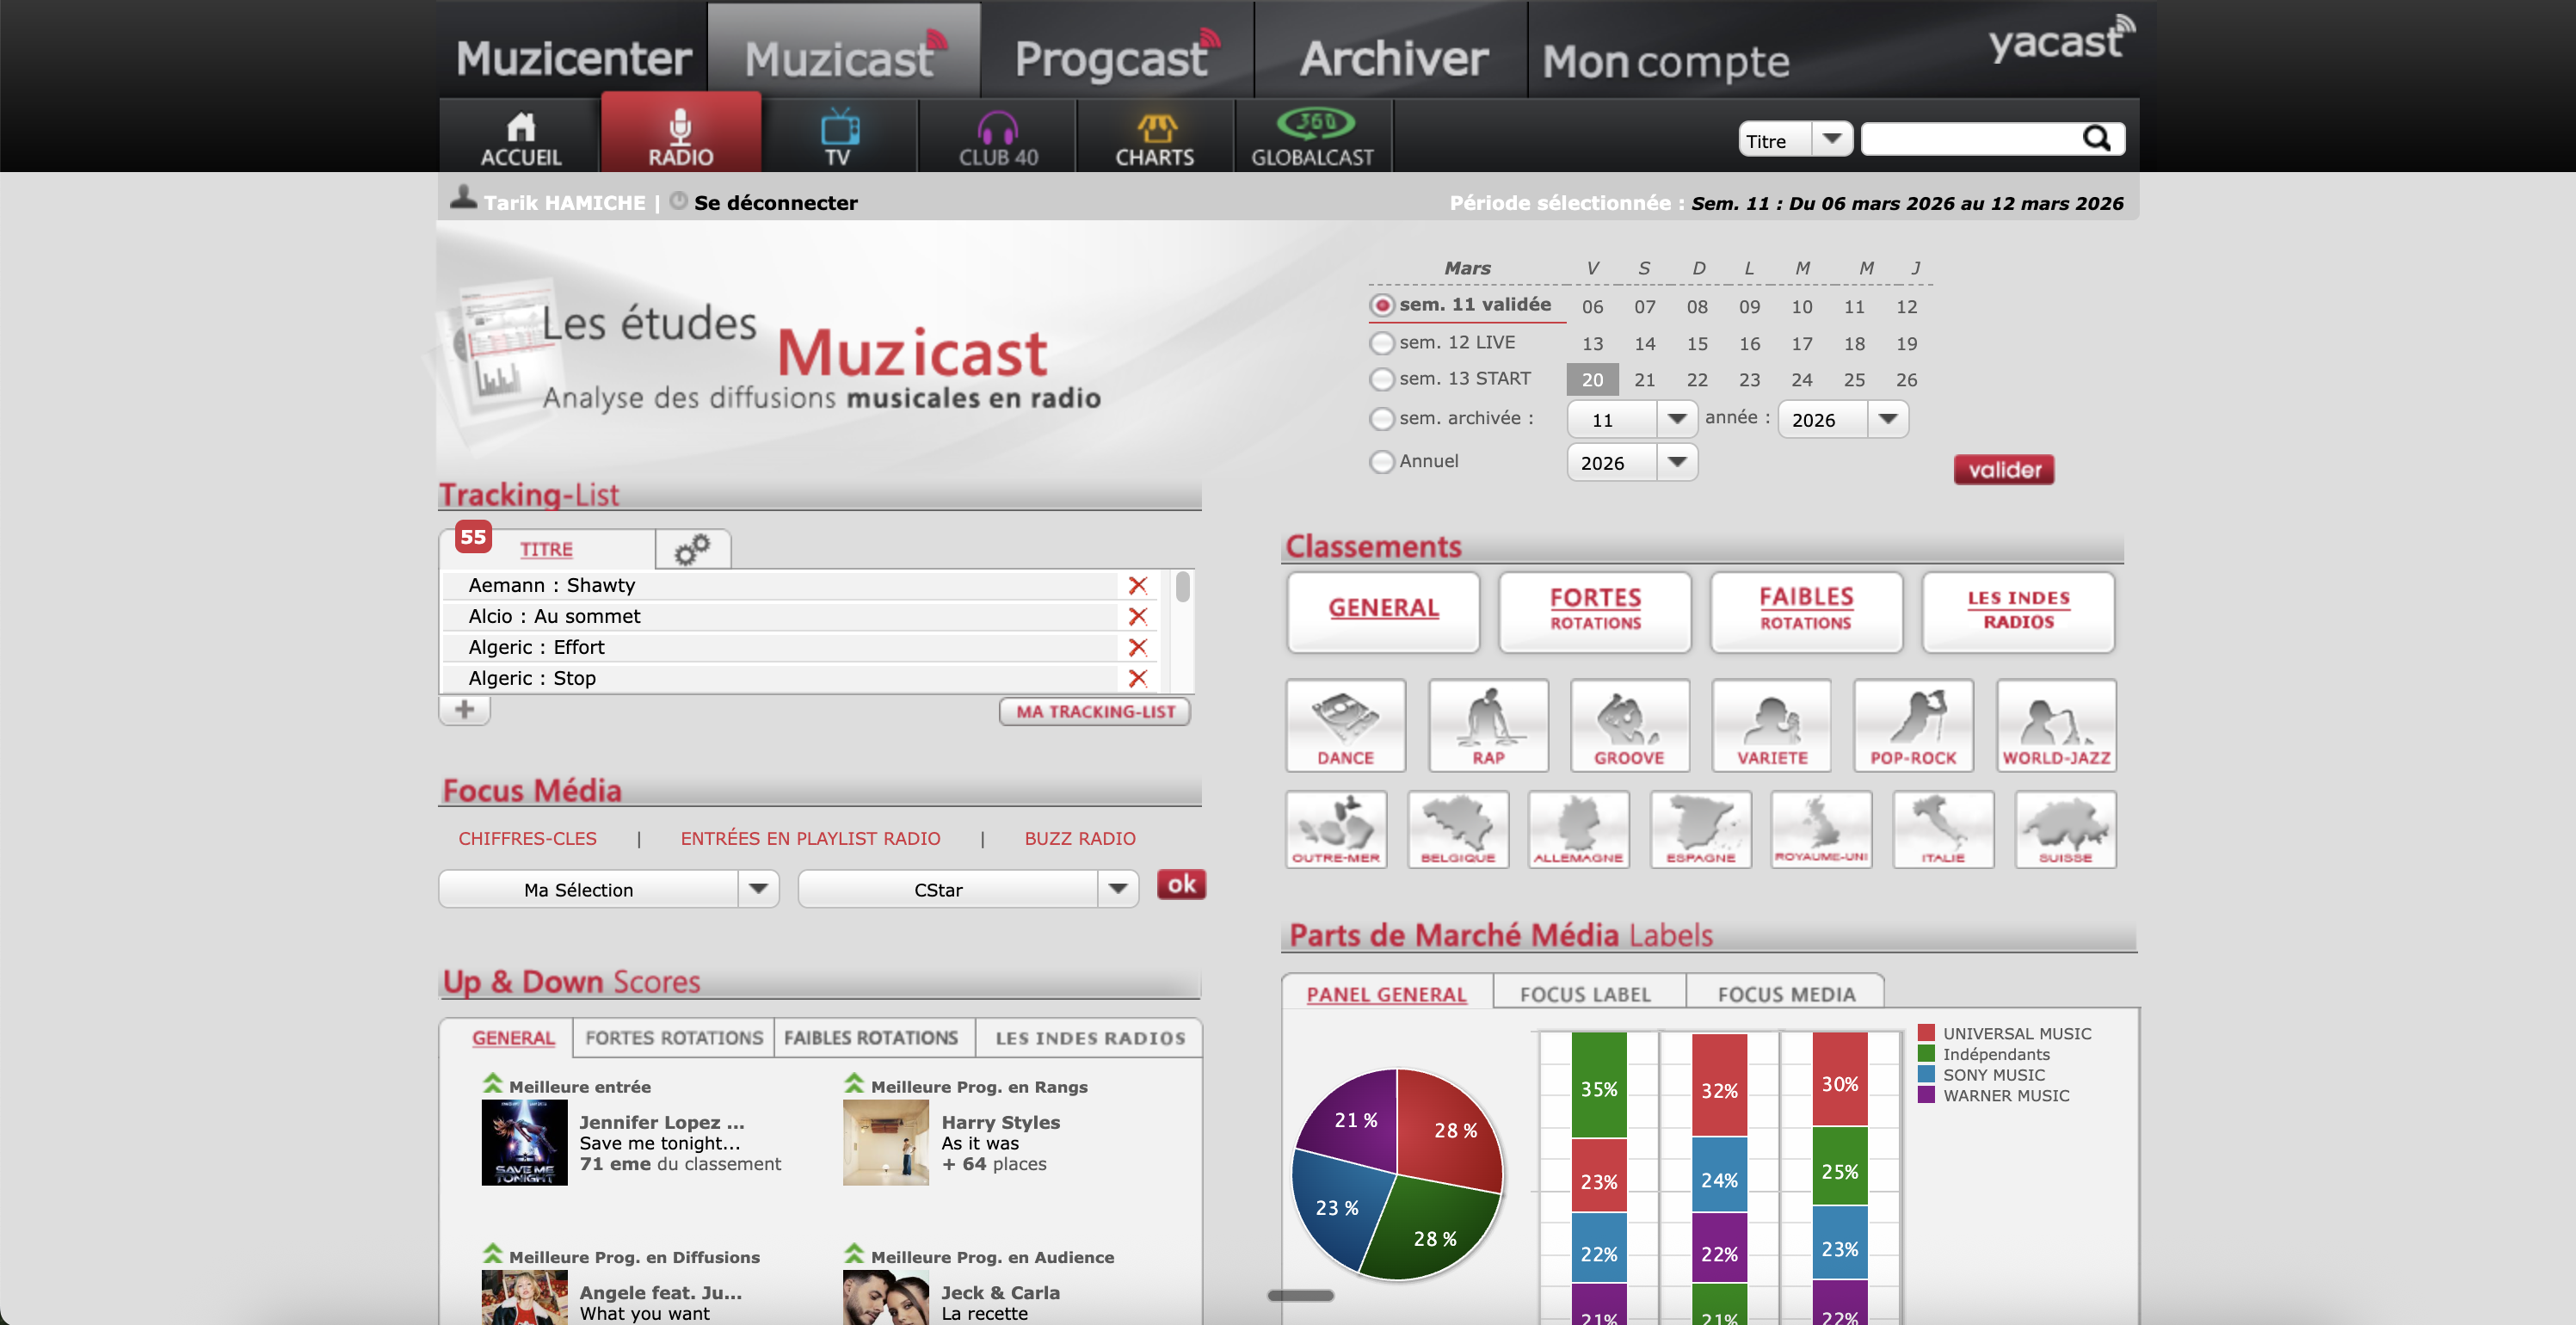Open the TV section
This screenshot has width=2576, height=1325.
pos(838,133)
